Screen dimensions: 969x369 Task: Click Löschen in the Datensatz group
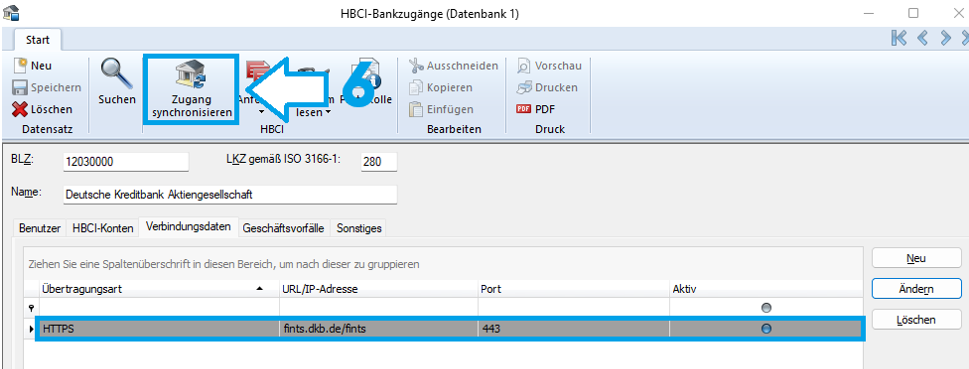(43, 109)
